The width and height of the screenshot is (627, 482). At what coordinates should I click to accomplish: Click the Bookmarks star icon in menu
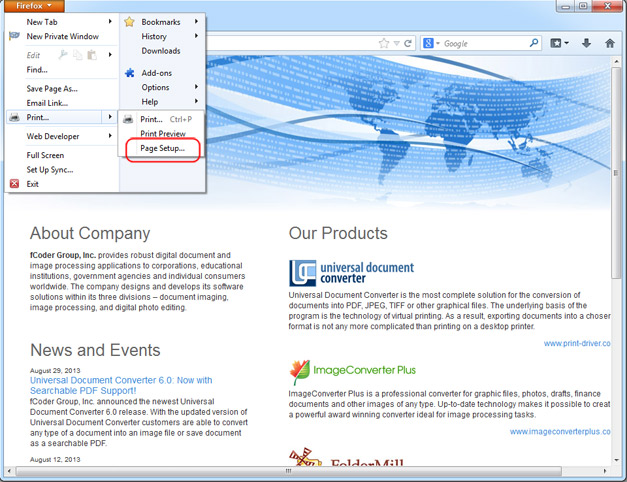click(x=129, y=22)
